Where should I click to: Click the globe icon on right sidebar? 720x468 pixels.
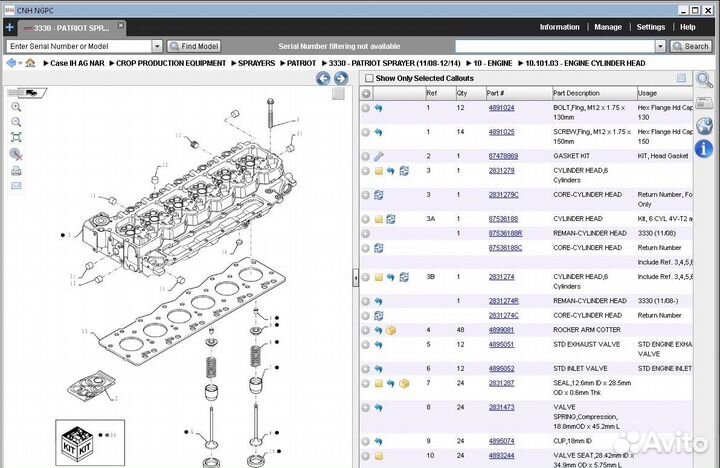pyautogui.click(x=704, y=124)
